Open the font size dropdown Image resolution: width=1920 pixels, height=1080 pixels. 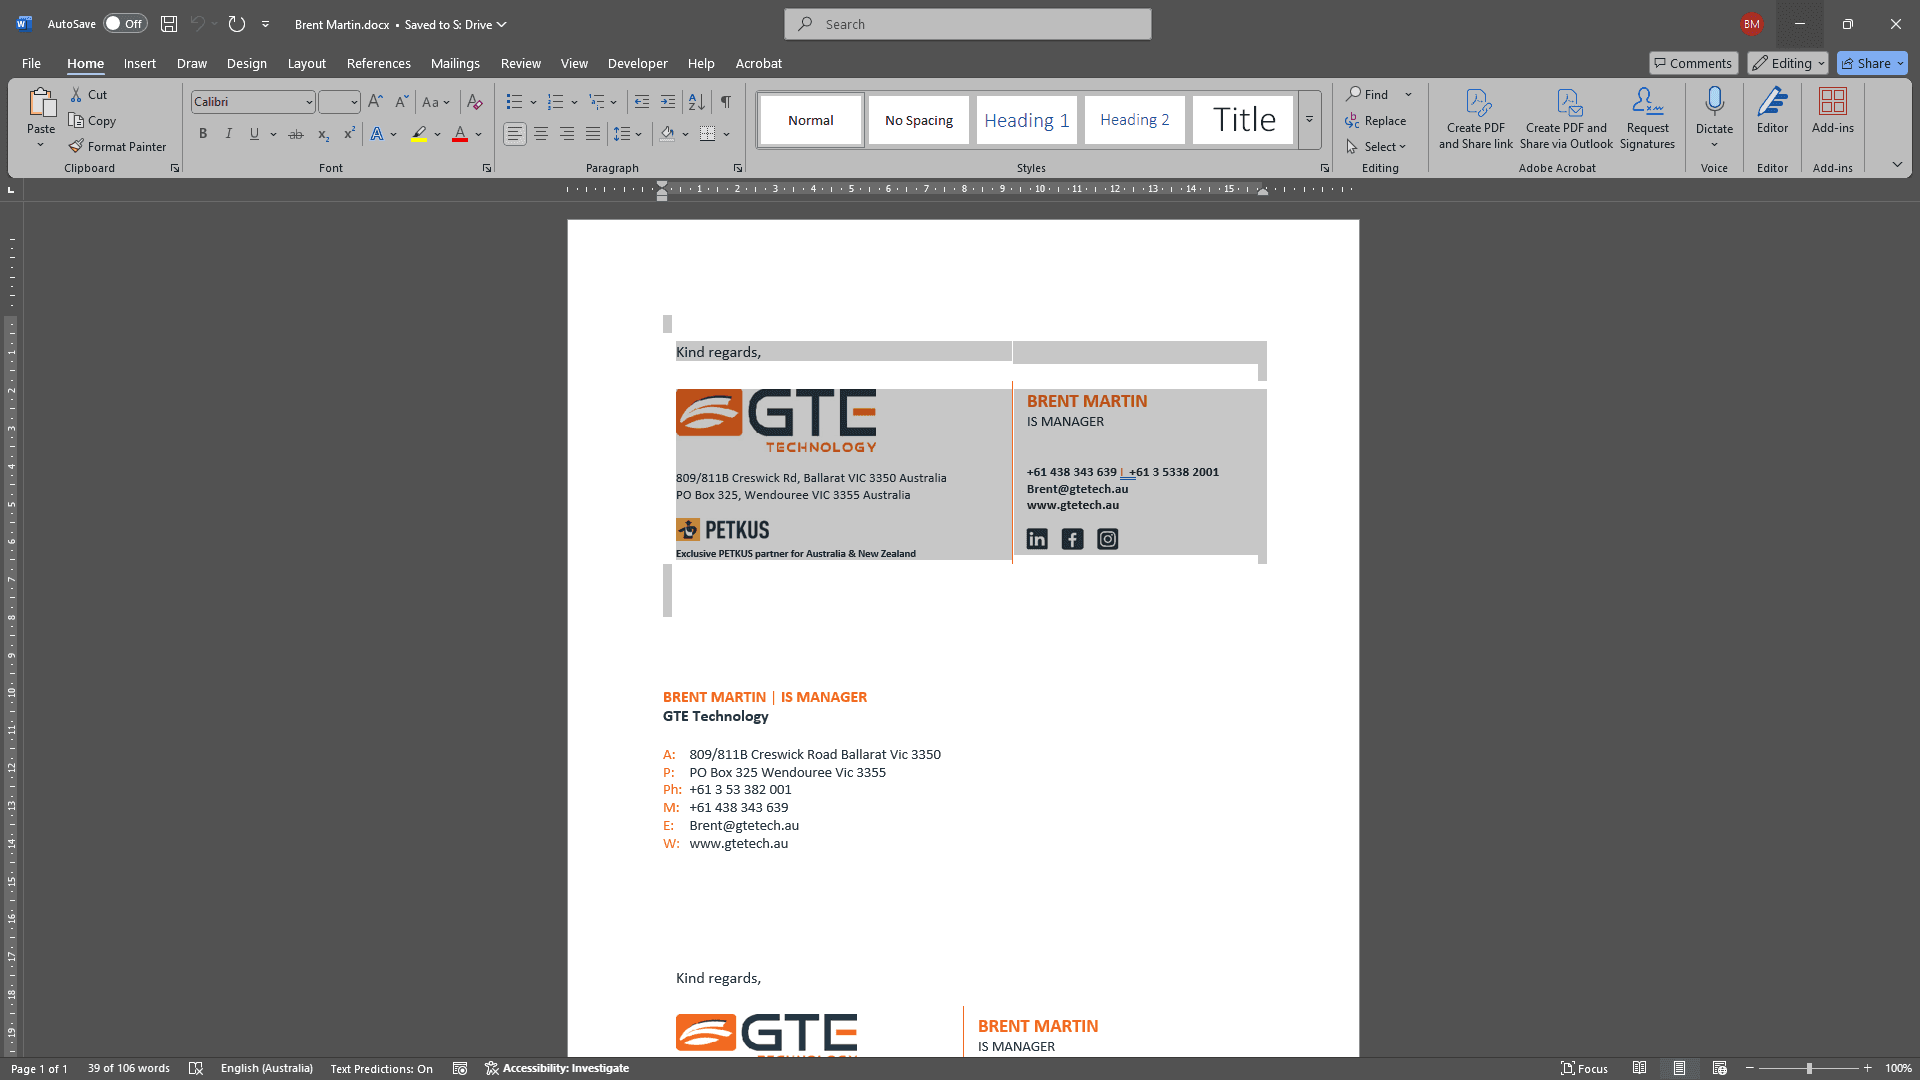click(x=354, y=102)
